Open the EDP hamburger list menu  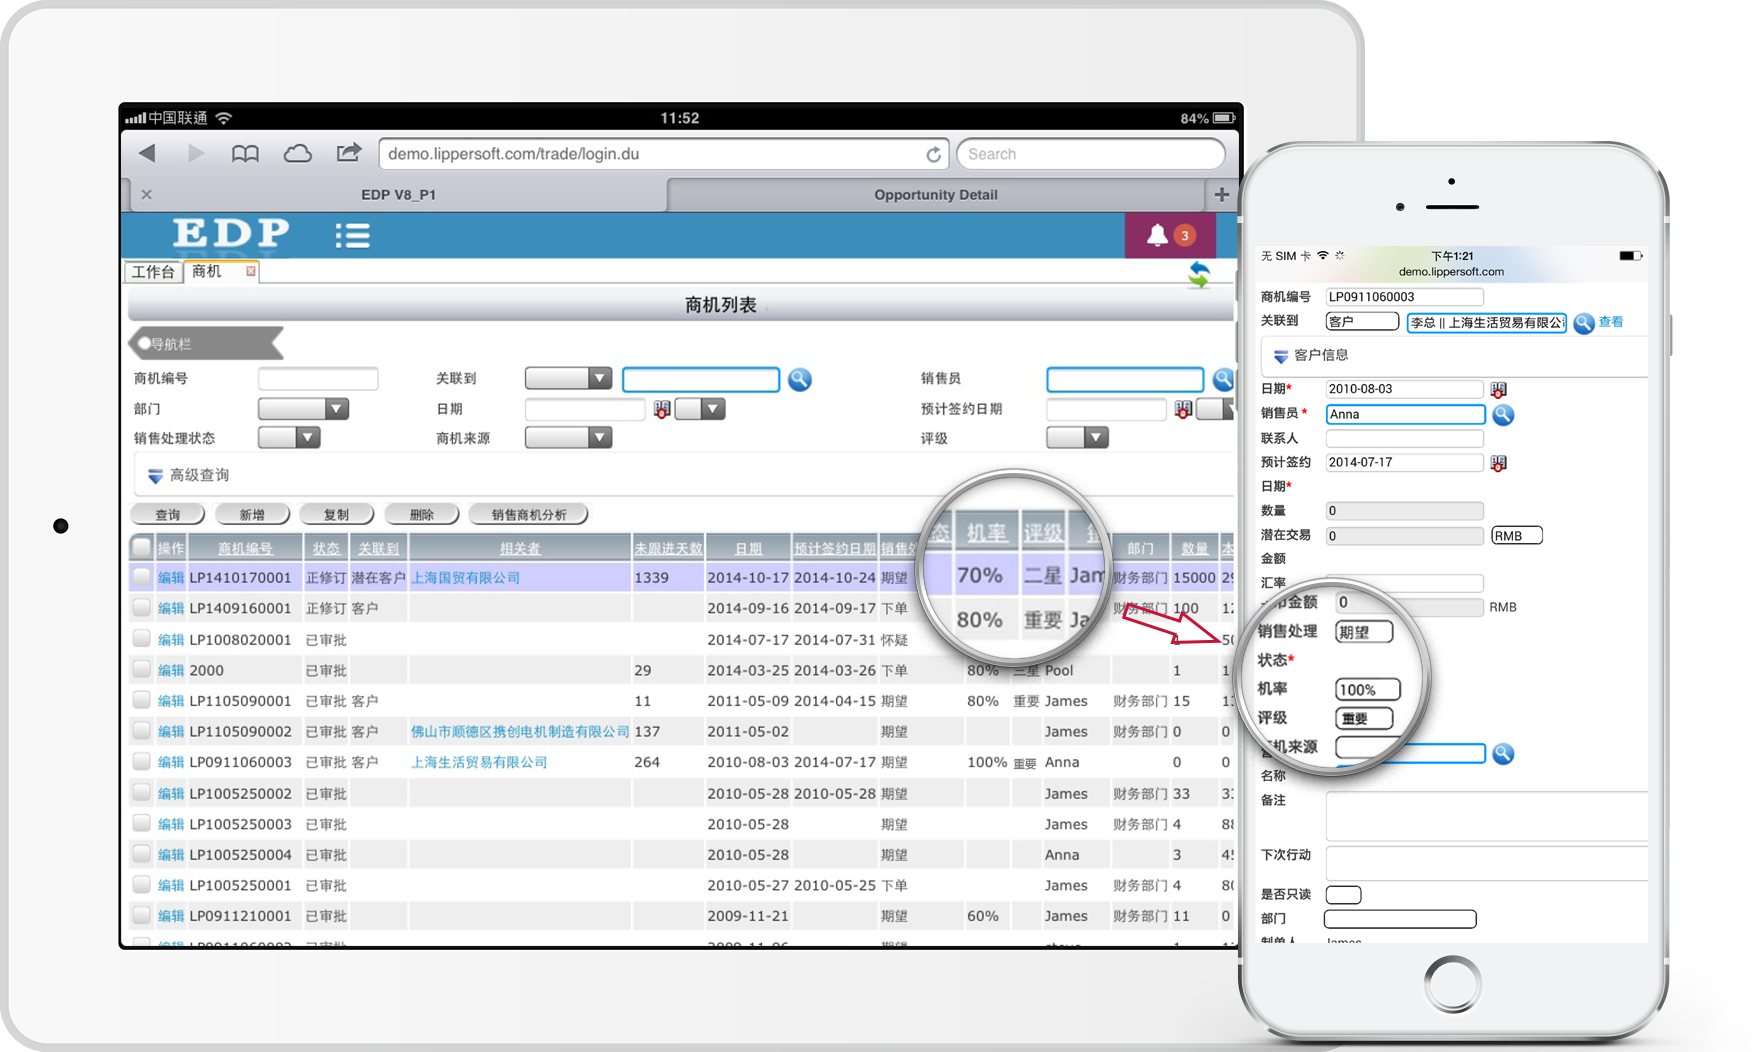pos(352,235)
